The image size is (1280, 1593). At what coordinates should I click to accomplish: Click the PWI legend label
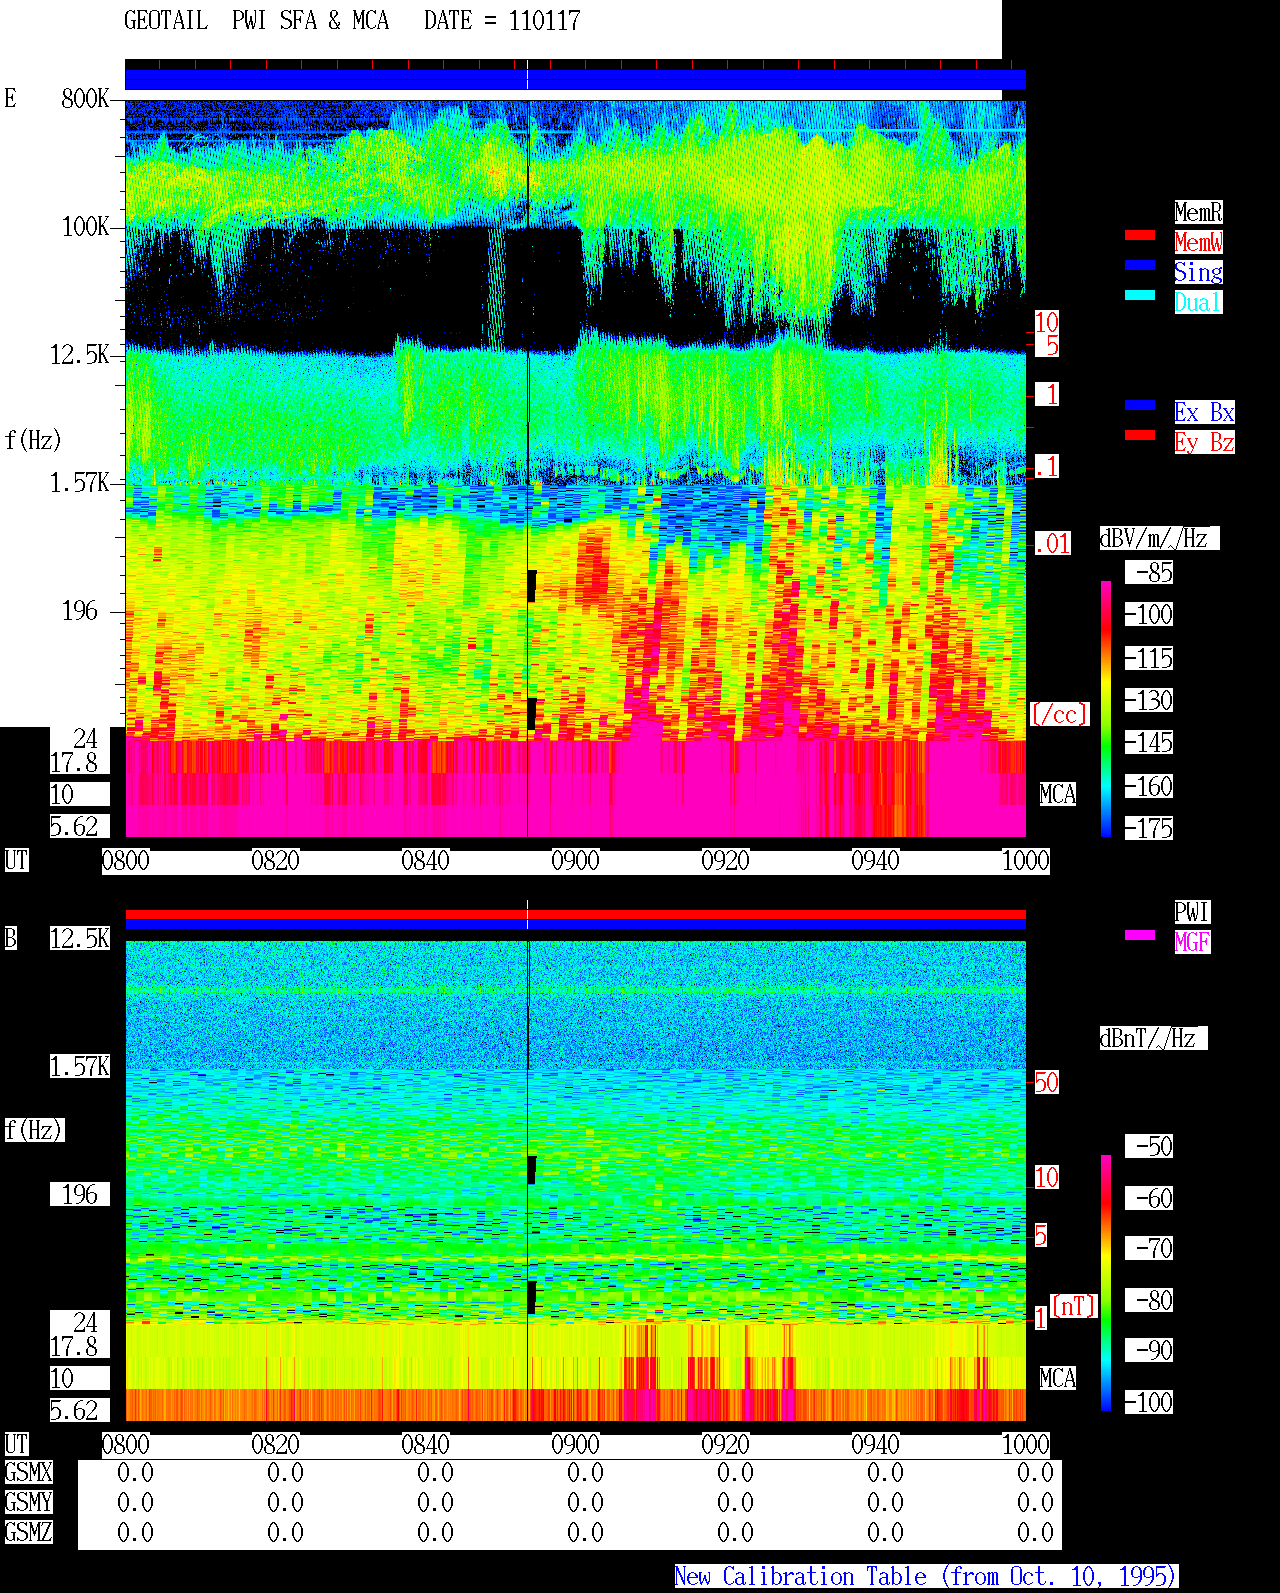tap(1192, 912)
